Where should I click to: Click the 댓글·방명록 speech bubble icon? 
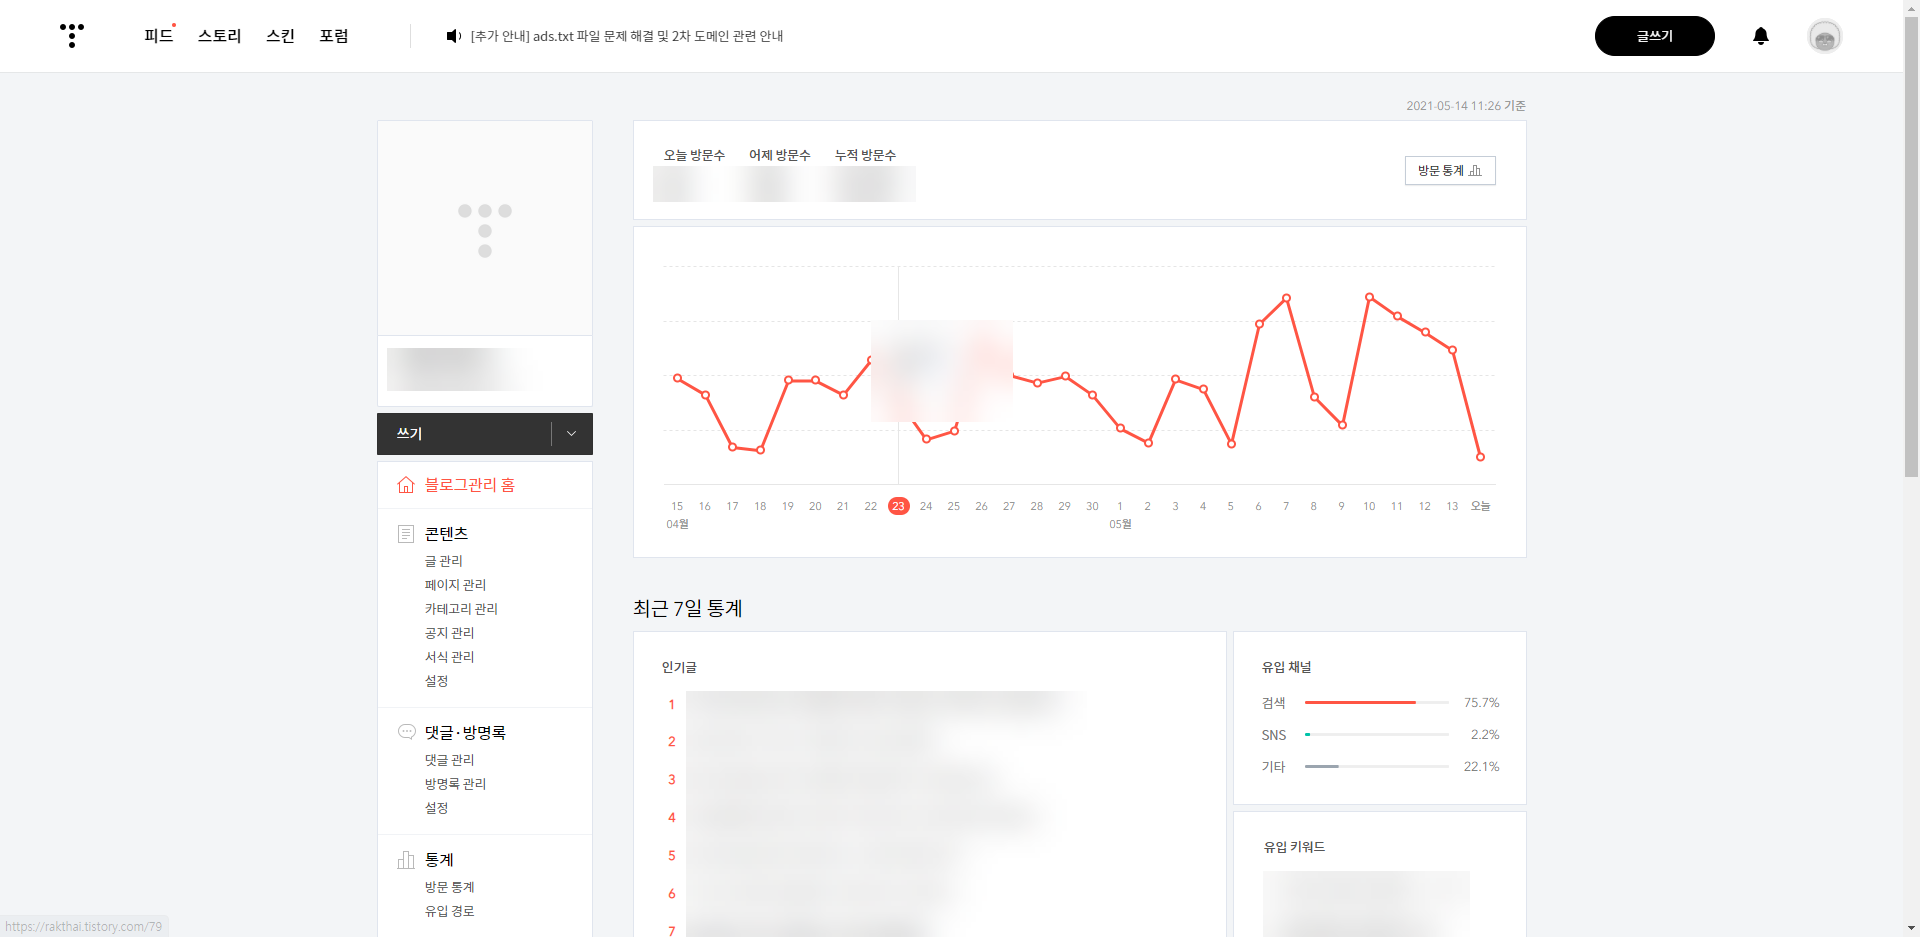coord(406,732)
